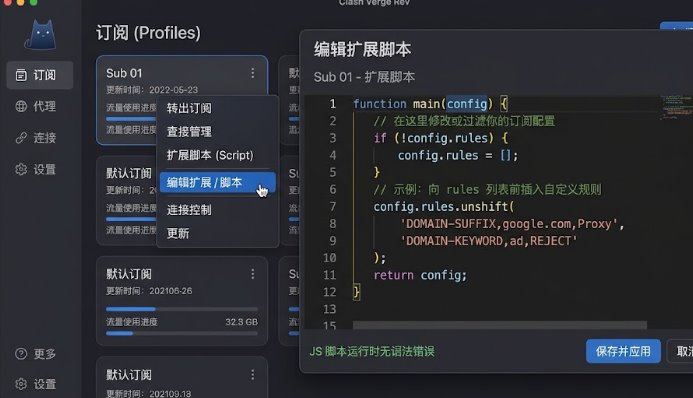Open the 更多 sidebar item
Viewport: 693px width, 398px height.
click(40, 353)
